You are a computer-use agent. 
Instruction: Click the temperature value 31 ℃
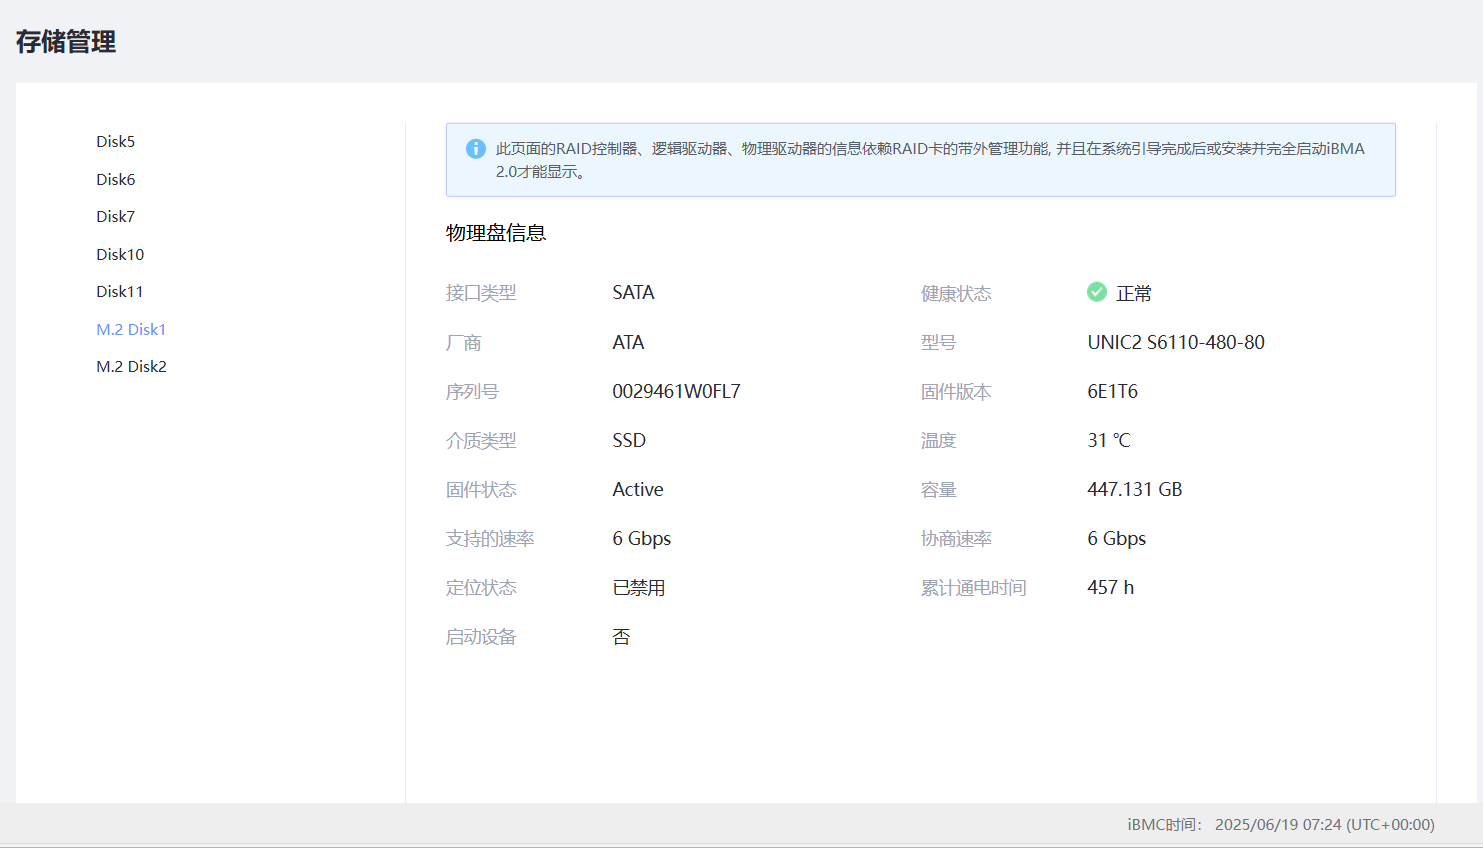pyautogui.click(x=1108, y=441)
